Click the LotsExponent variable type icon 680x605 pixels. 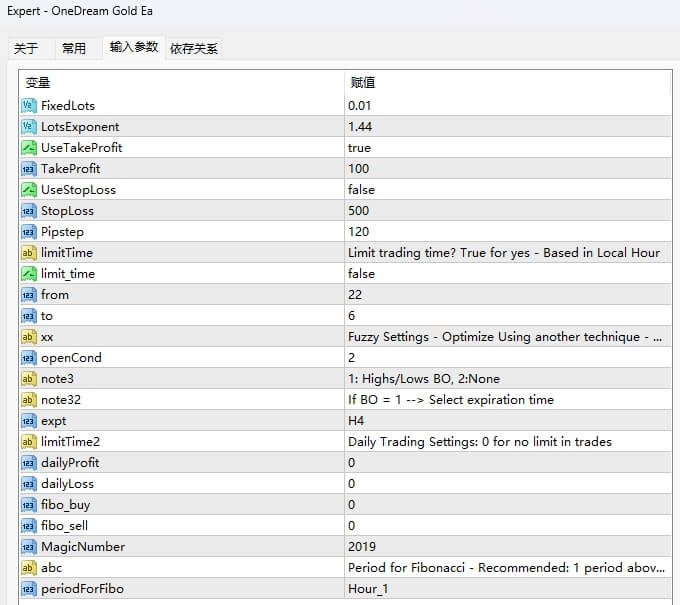29,127
